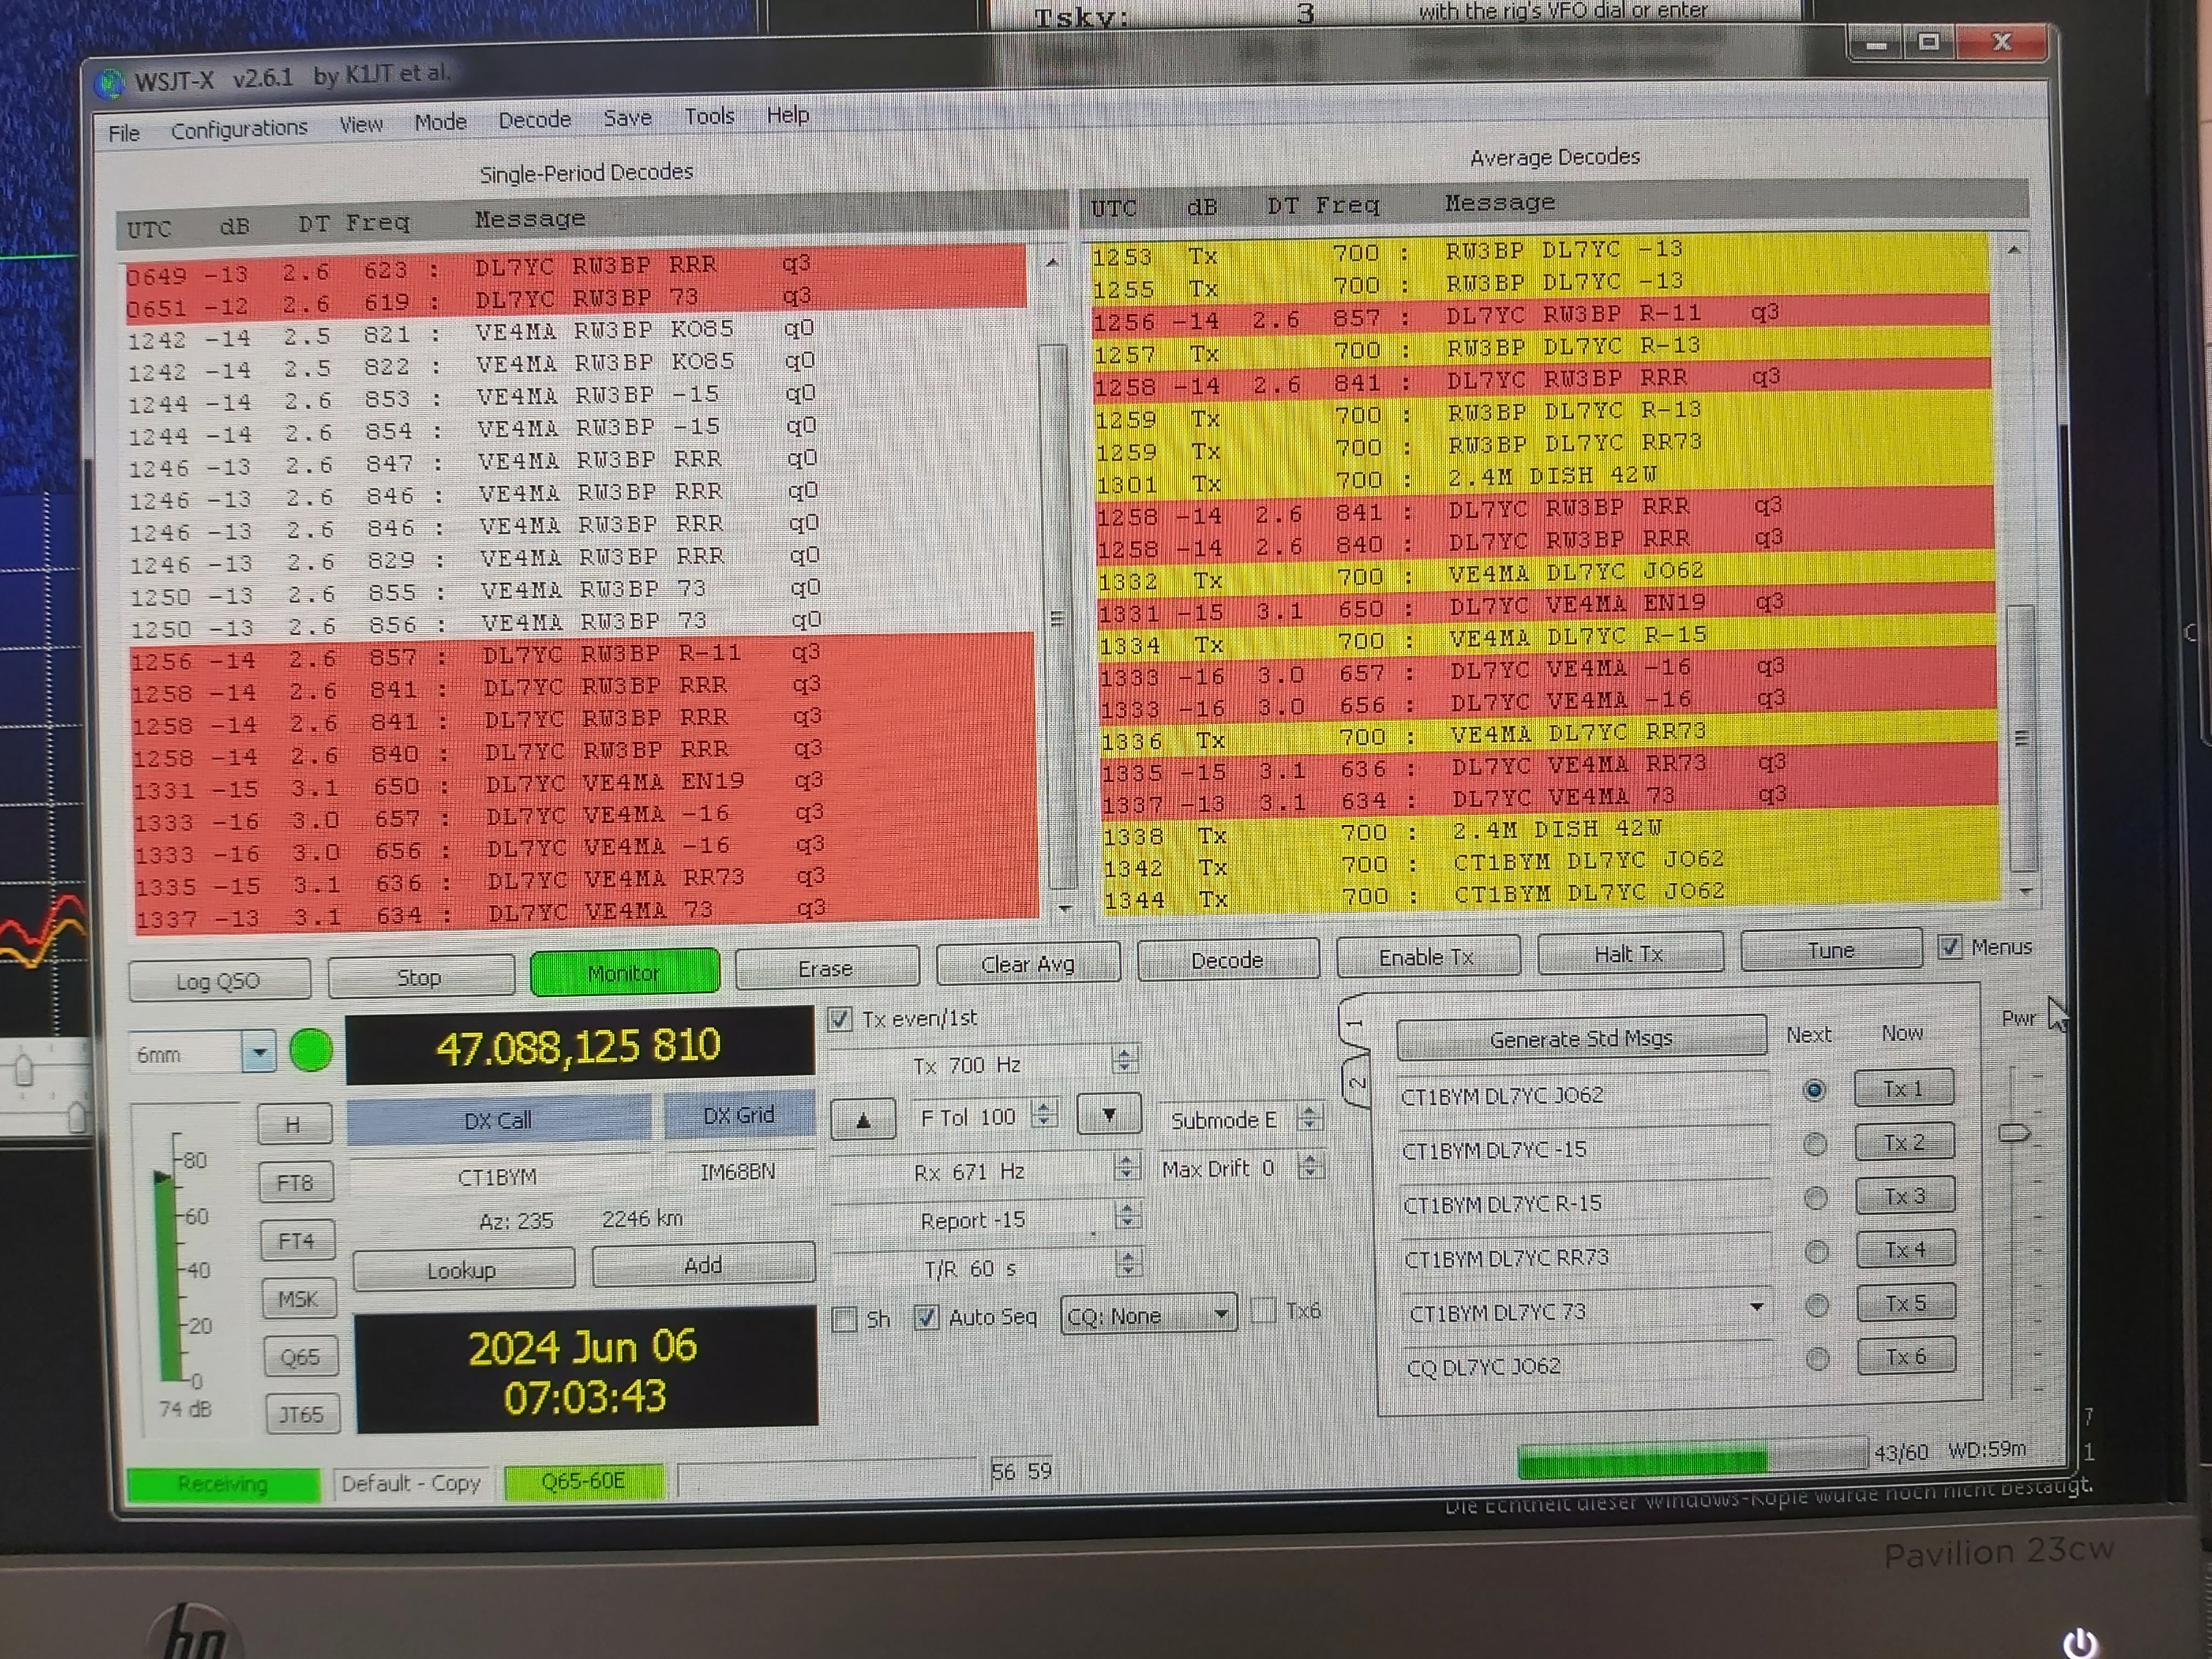The image size is (2212, 1659).
Task: Open the Help menu
Action: (x=787, y=115)
